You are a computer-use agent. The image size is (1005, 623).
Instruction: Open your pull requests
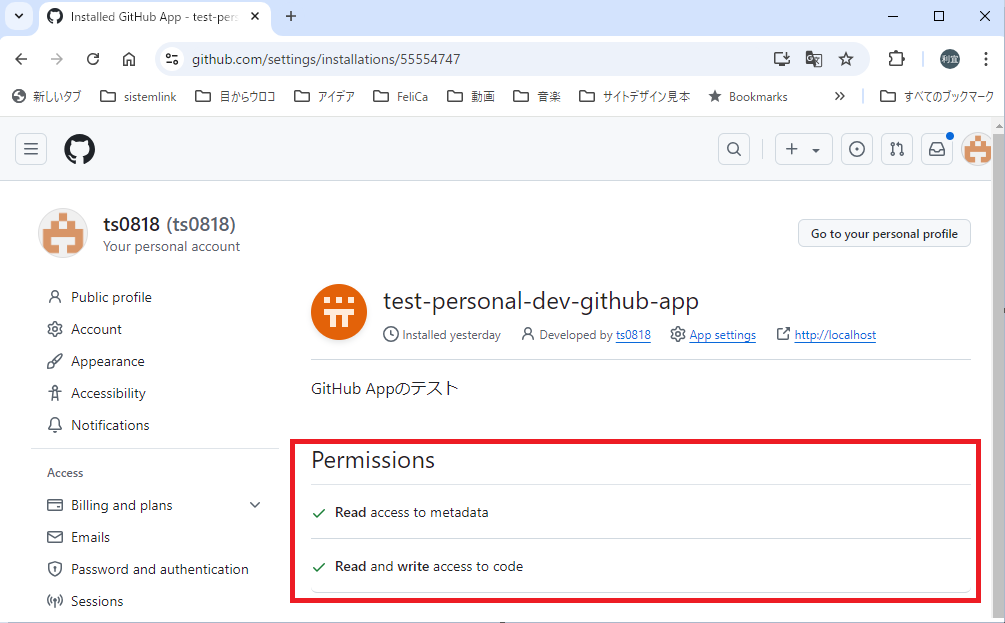pos(896,148)
